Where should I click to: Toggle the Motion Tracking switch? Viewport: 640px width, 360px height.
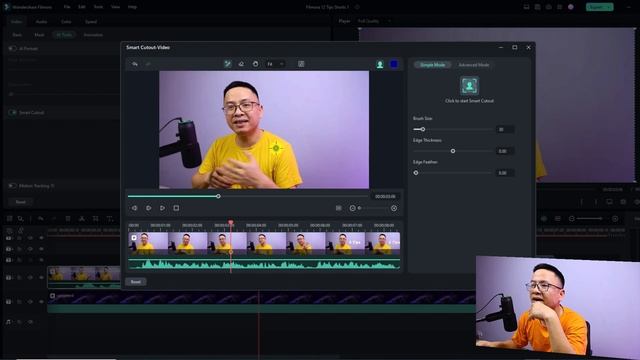click(12, 186)
